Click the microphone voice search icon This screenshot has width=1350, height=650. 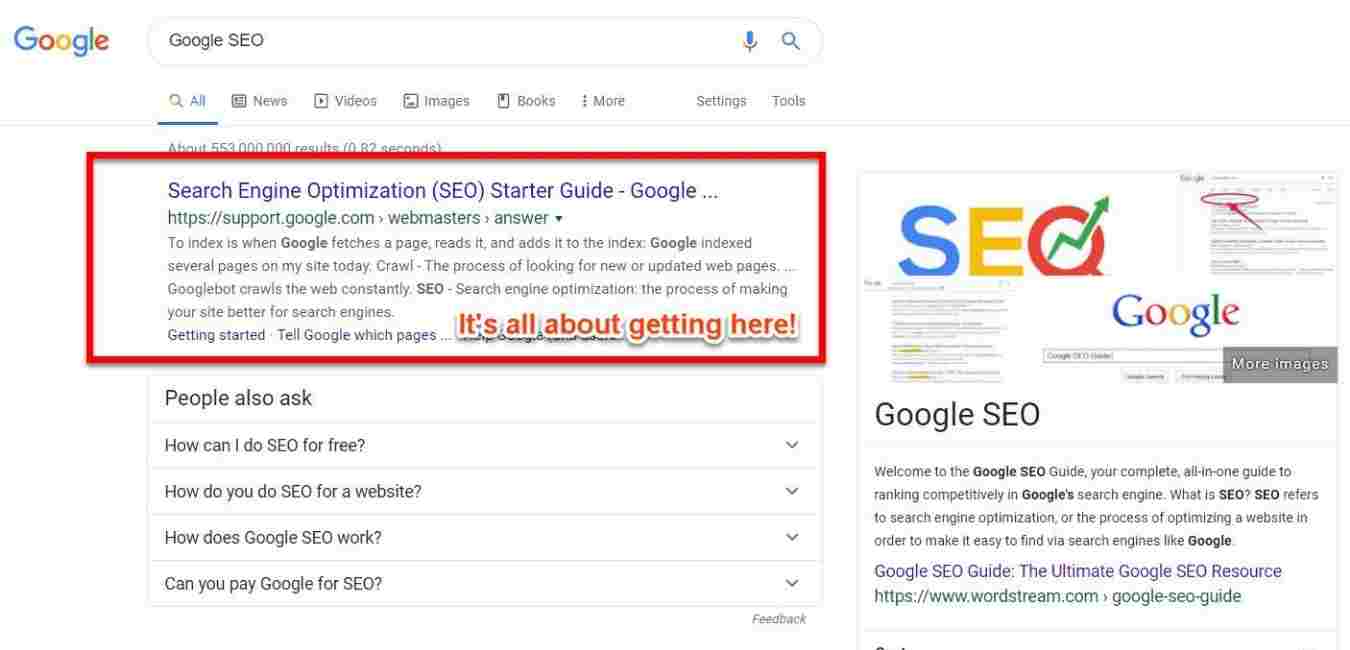pyautogui.click(x=750, y=41)
